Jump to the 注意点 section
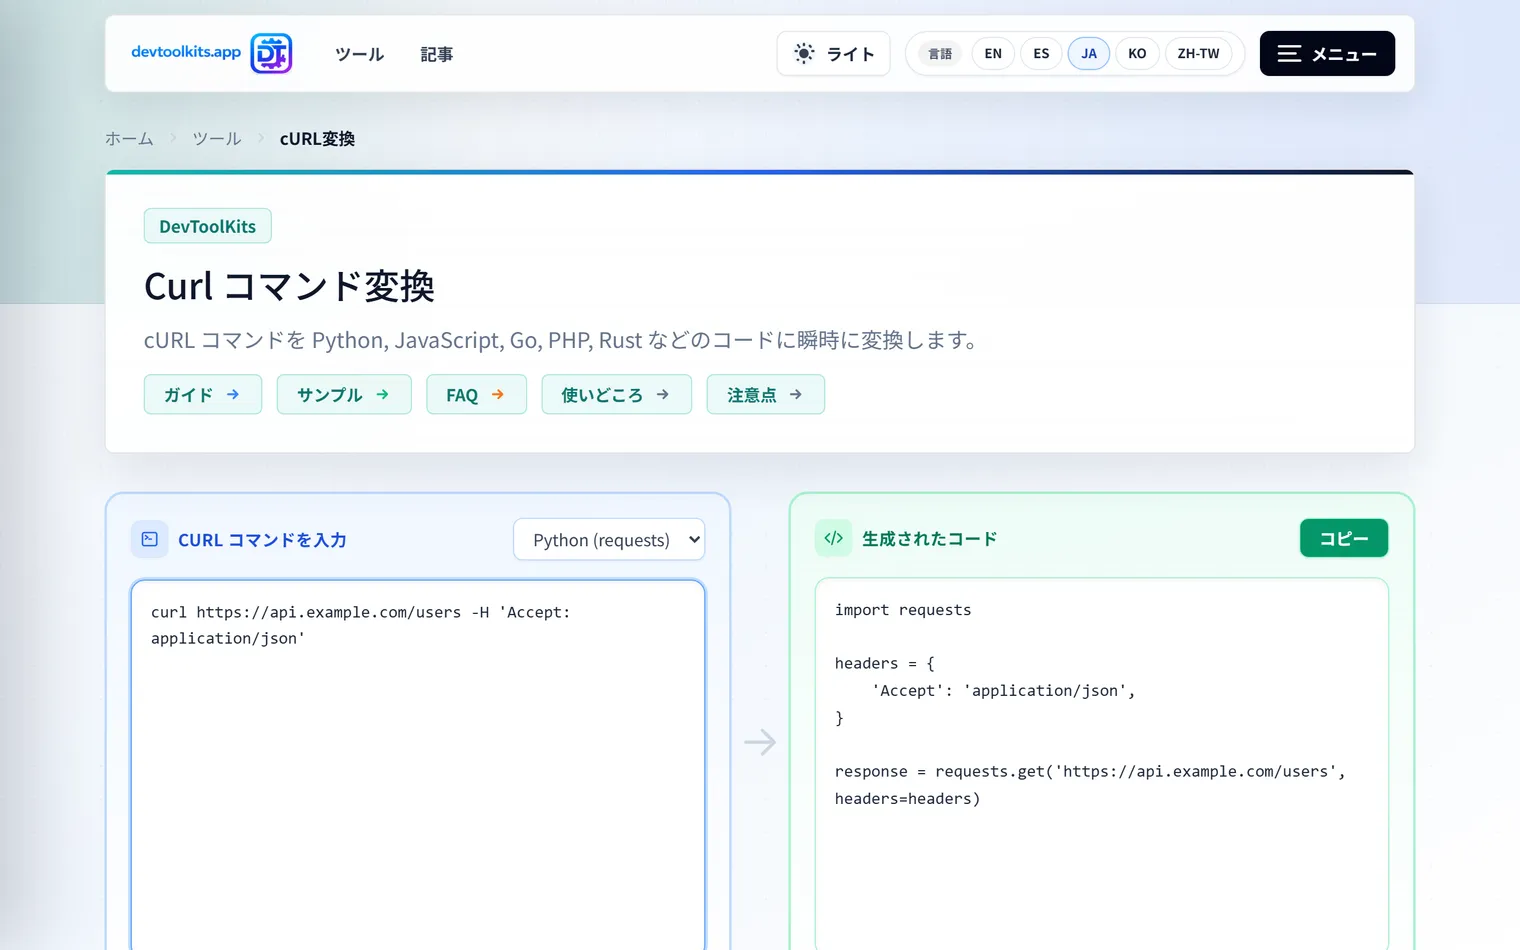Image resolution: width=1520 pixels, height=950 pixels. tap(766, 395)
